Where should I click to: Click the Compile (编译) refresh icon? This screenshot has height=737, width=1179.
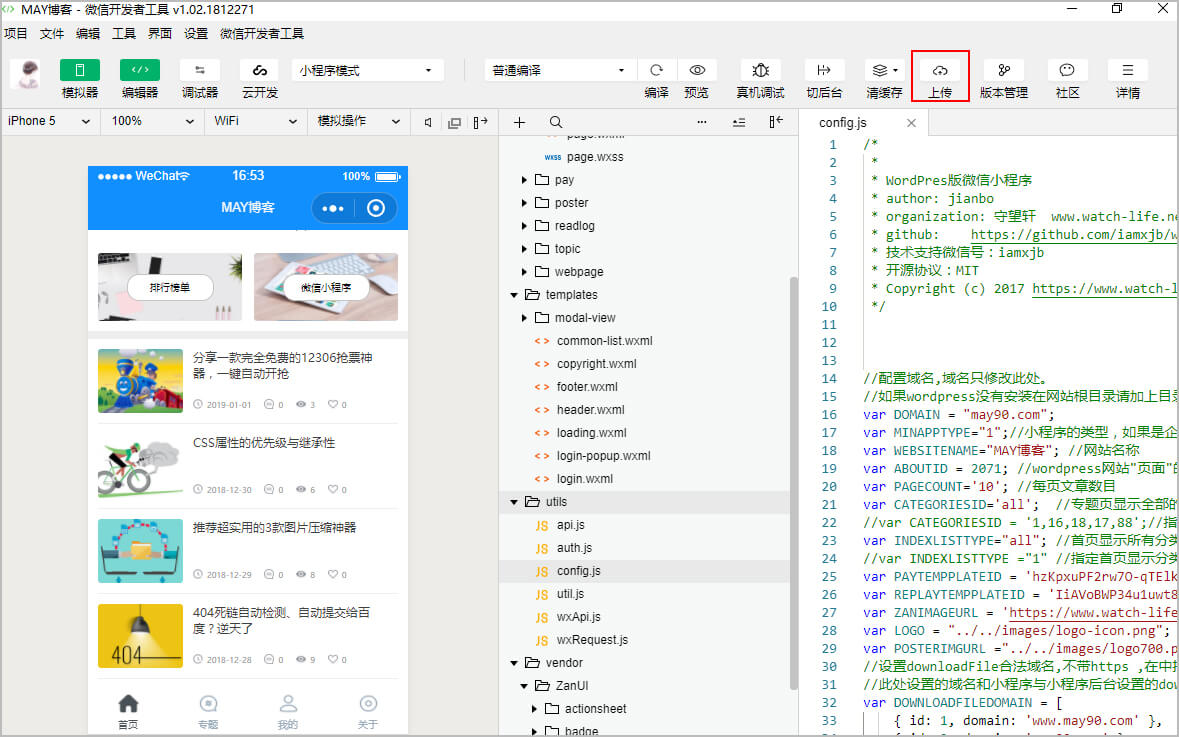(x=656, y=71)
